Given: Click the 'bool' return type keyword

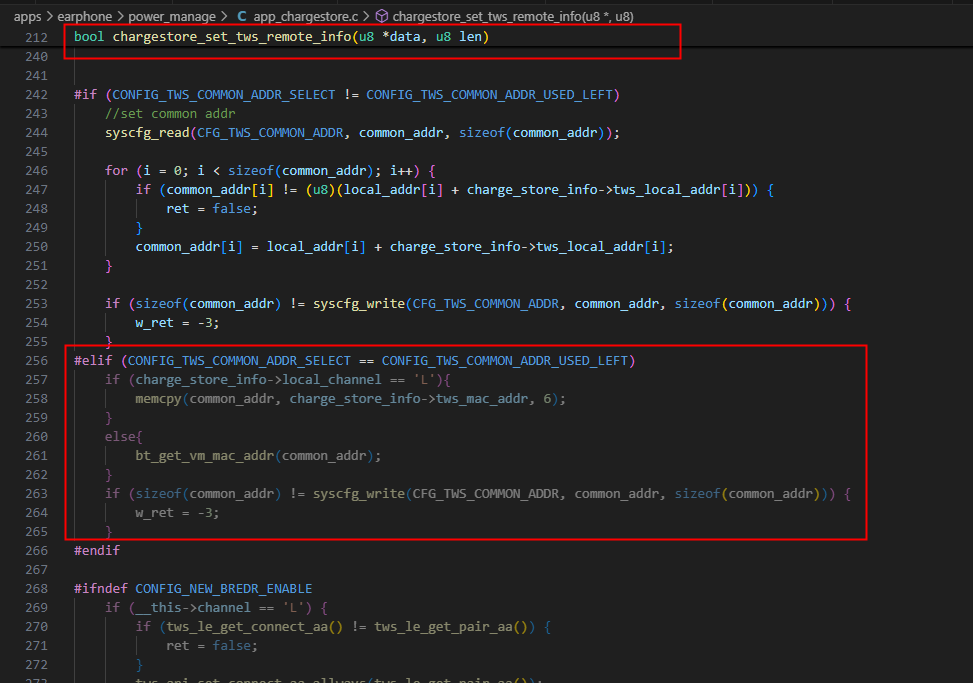Looking at the screenshot, I should [89, 37].
